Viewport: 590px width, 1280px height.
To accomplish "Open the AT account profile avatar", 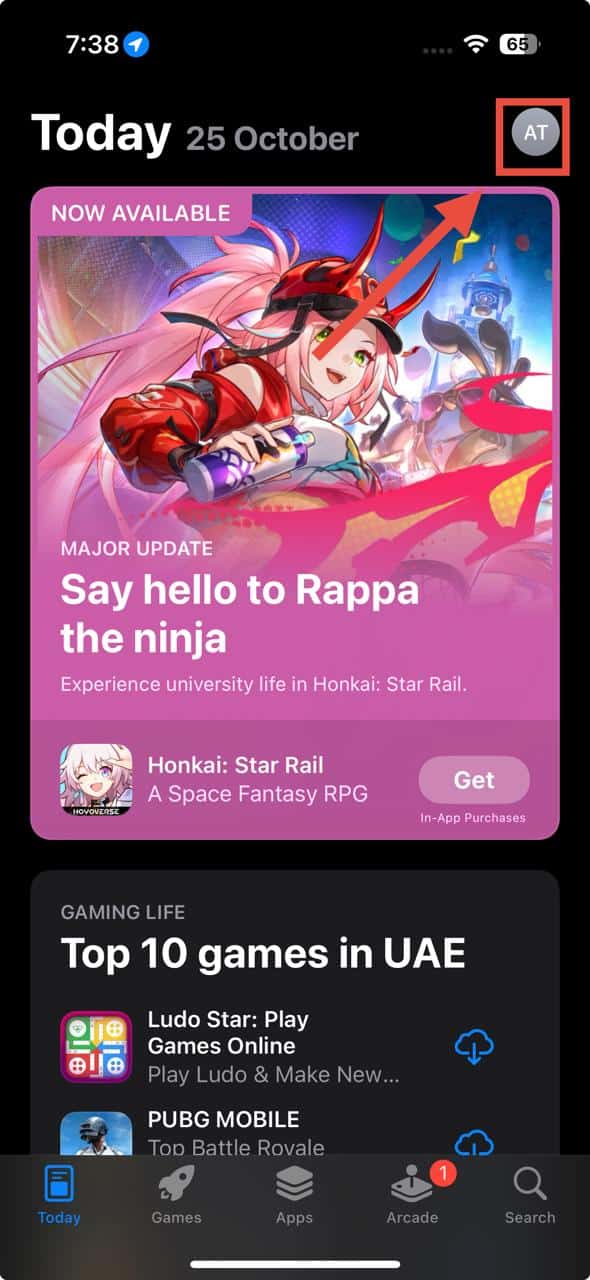I will [x=536, y=134].
